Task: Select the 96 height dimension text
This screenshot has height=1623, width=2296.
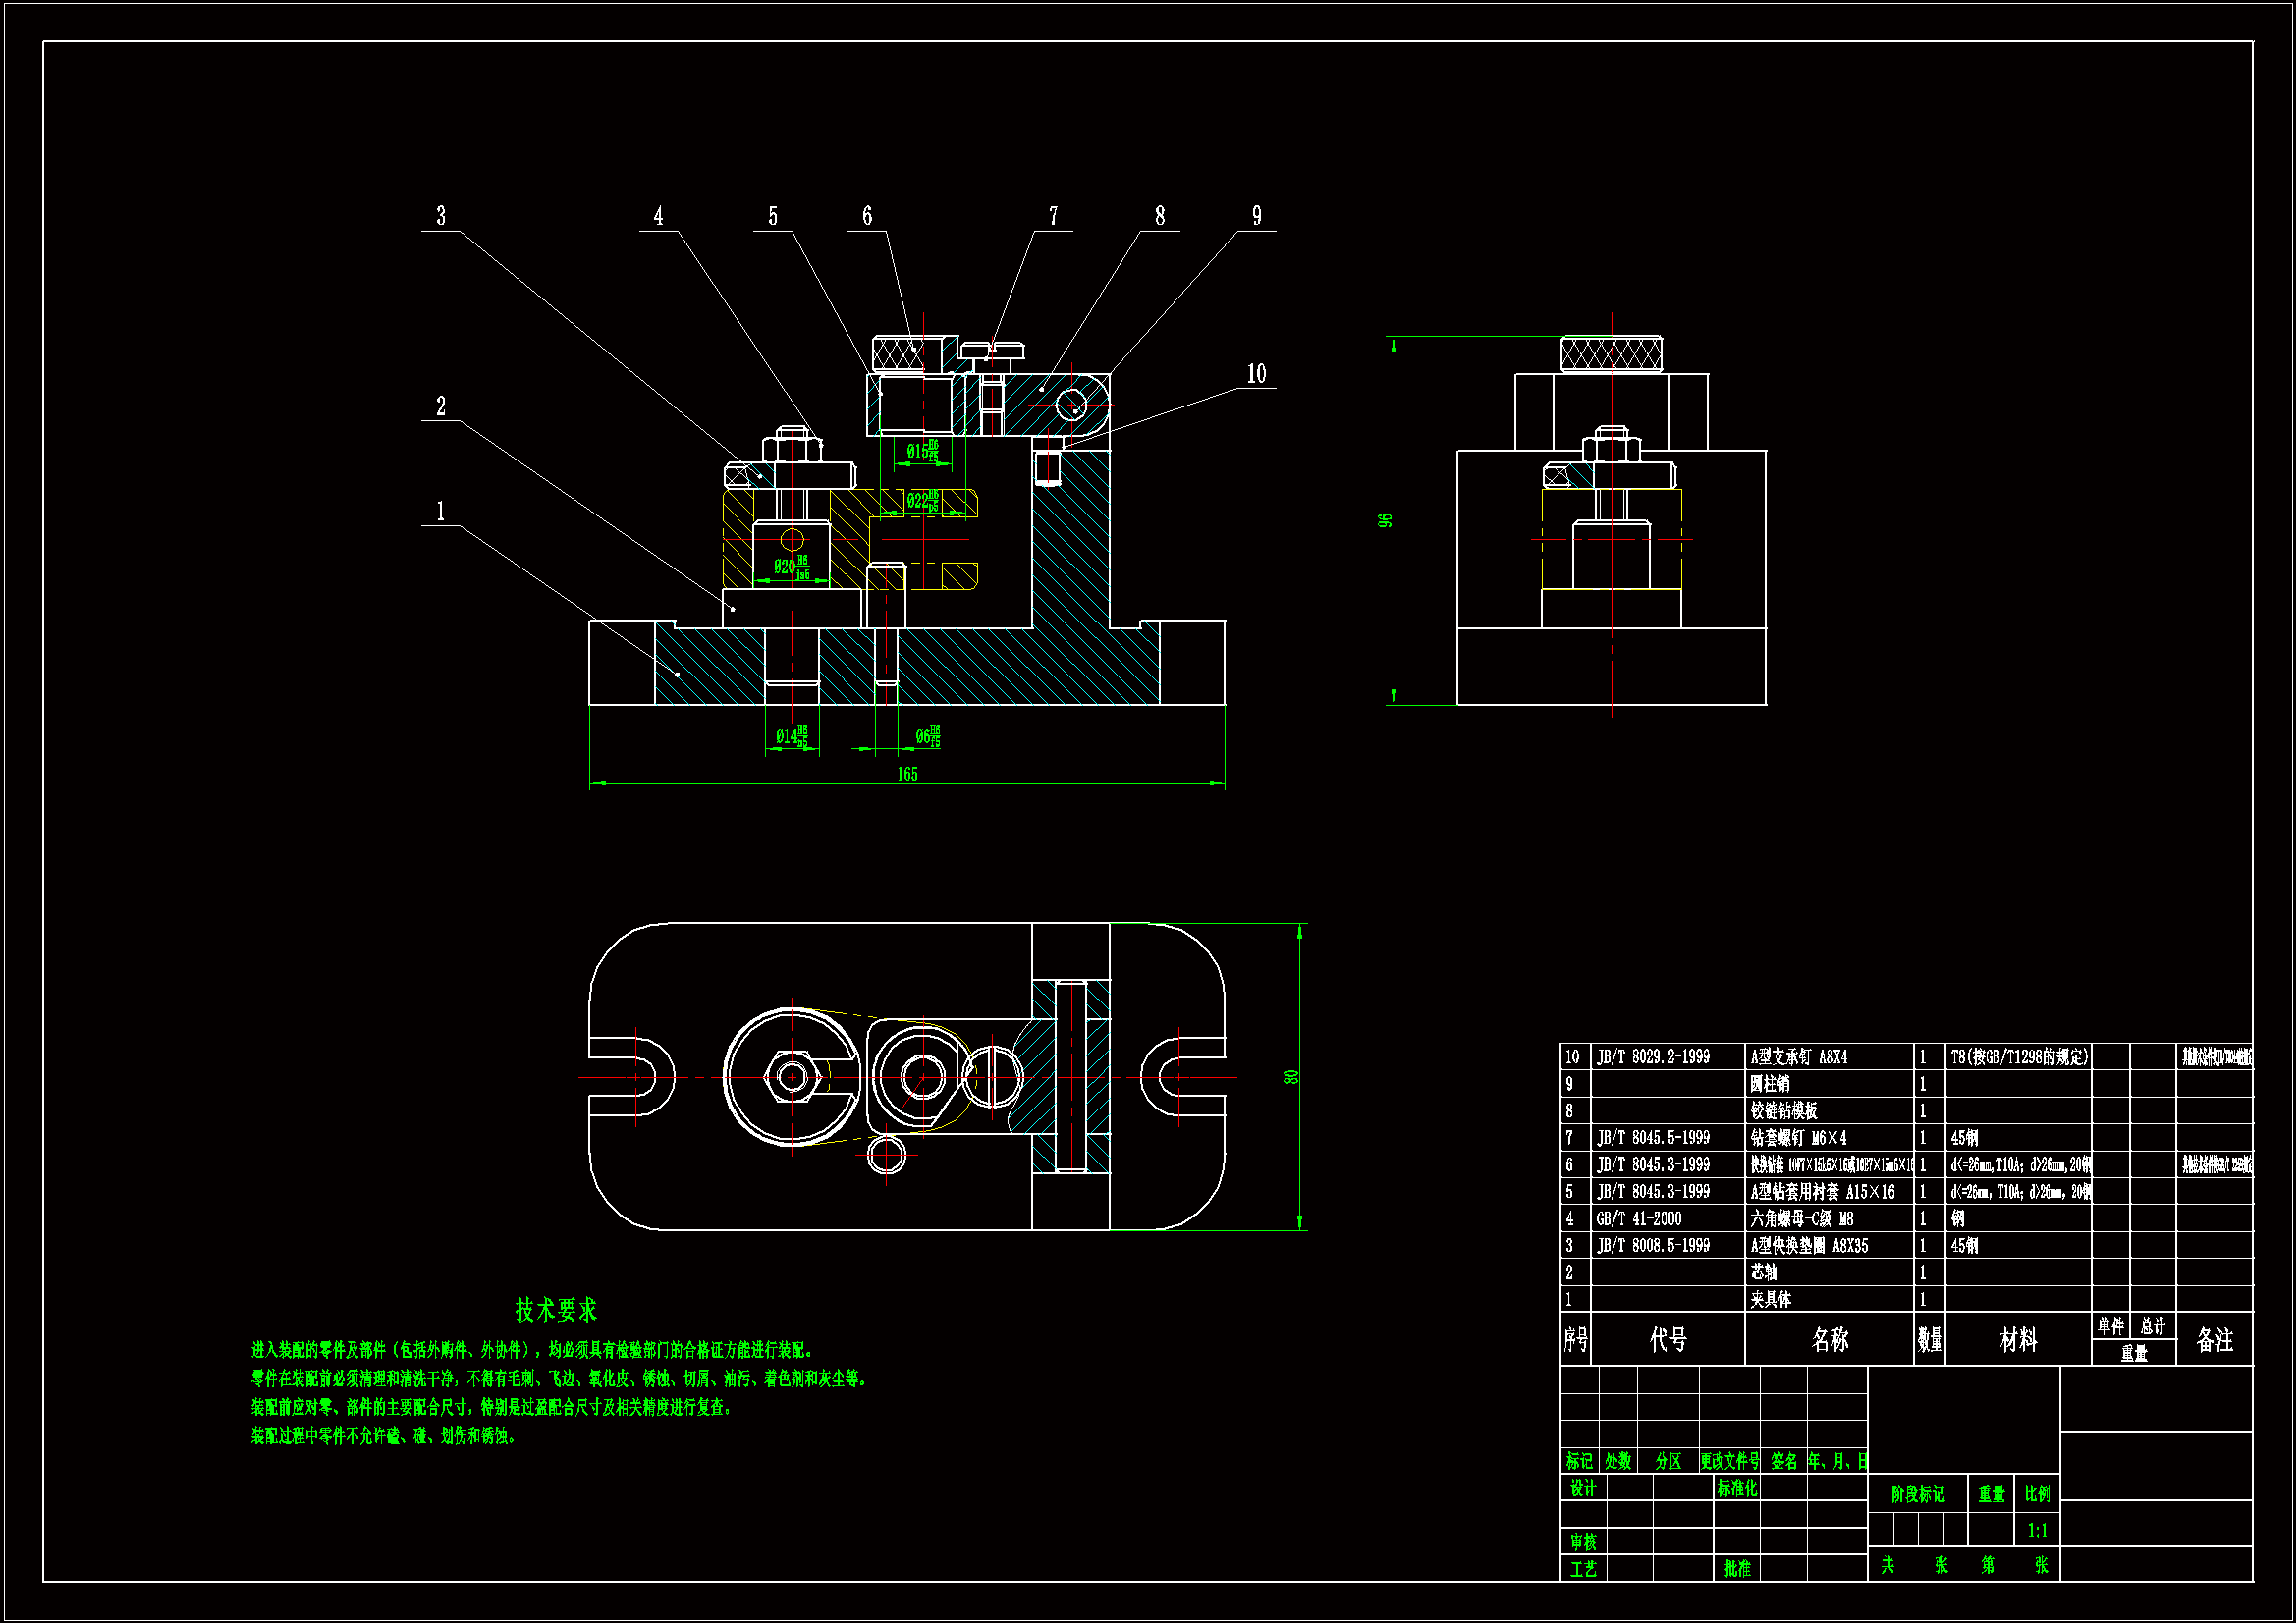Action: [1385, 521]
